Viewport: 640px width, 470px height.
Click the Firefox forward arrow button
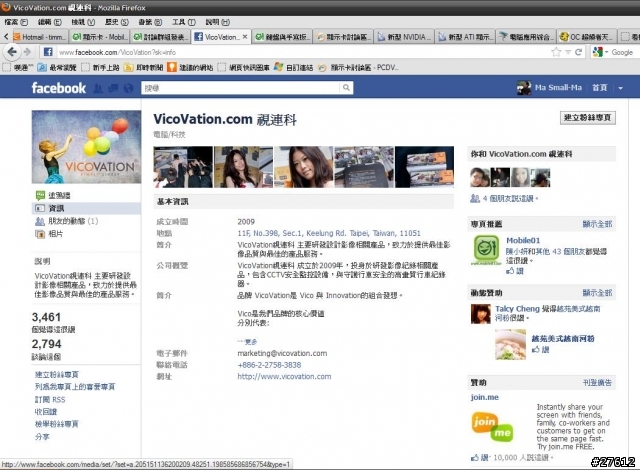click(27, 52)
